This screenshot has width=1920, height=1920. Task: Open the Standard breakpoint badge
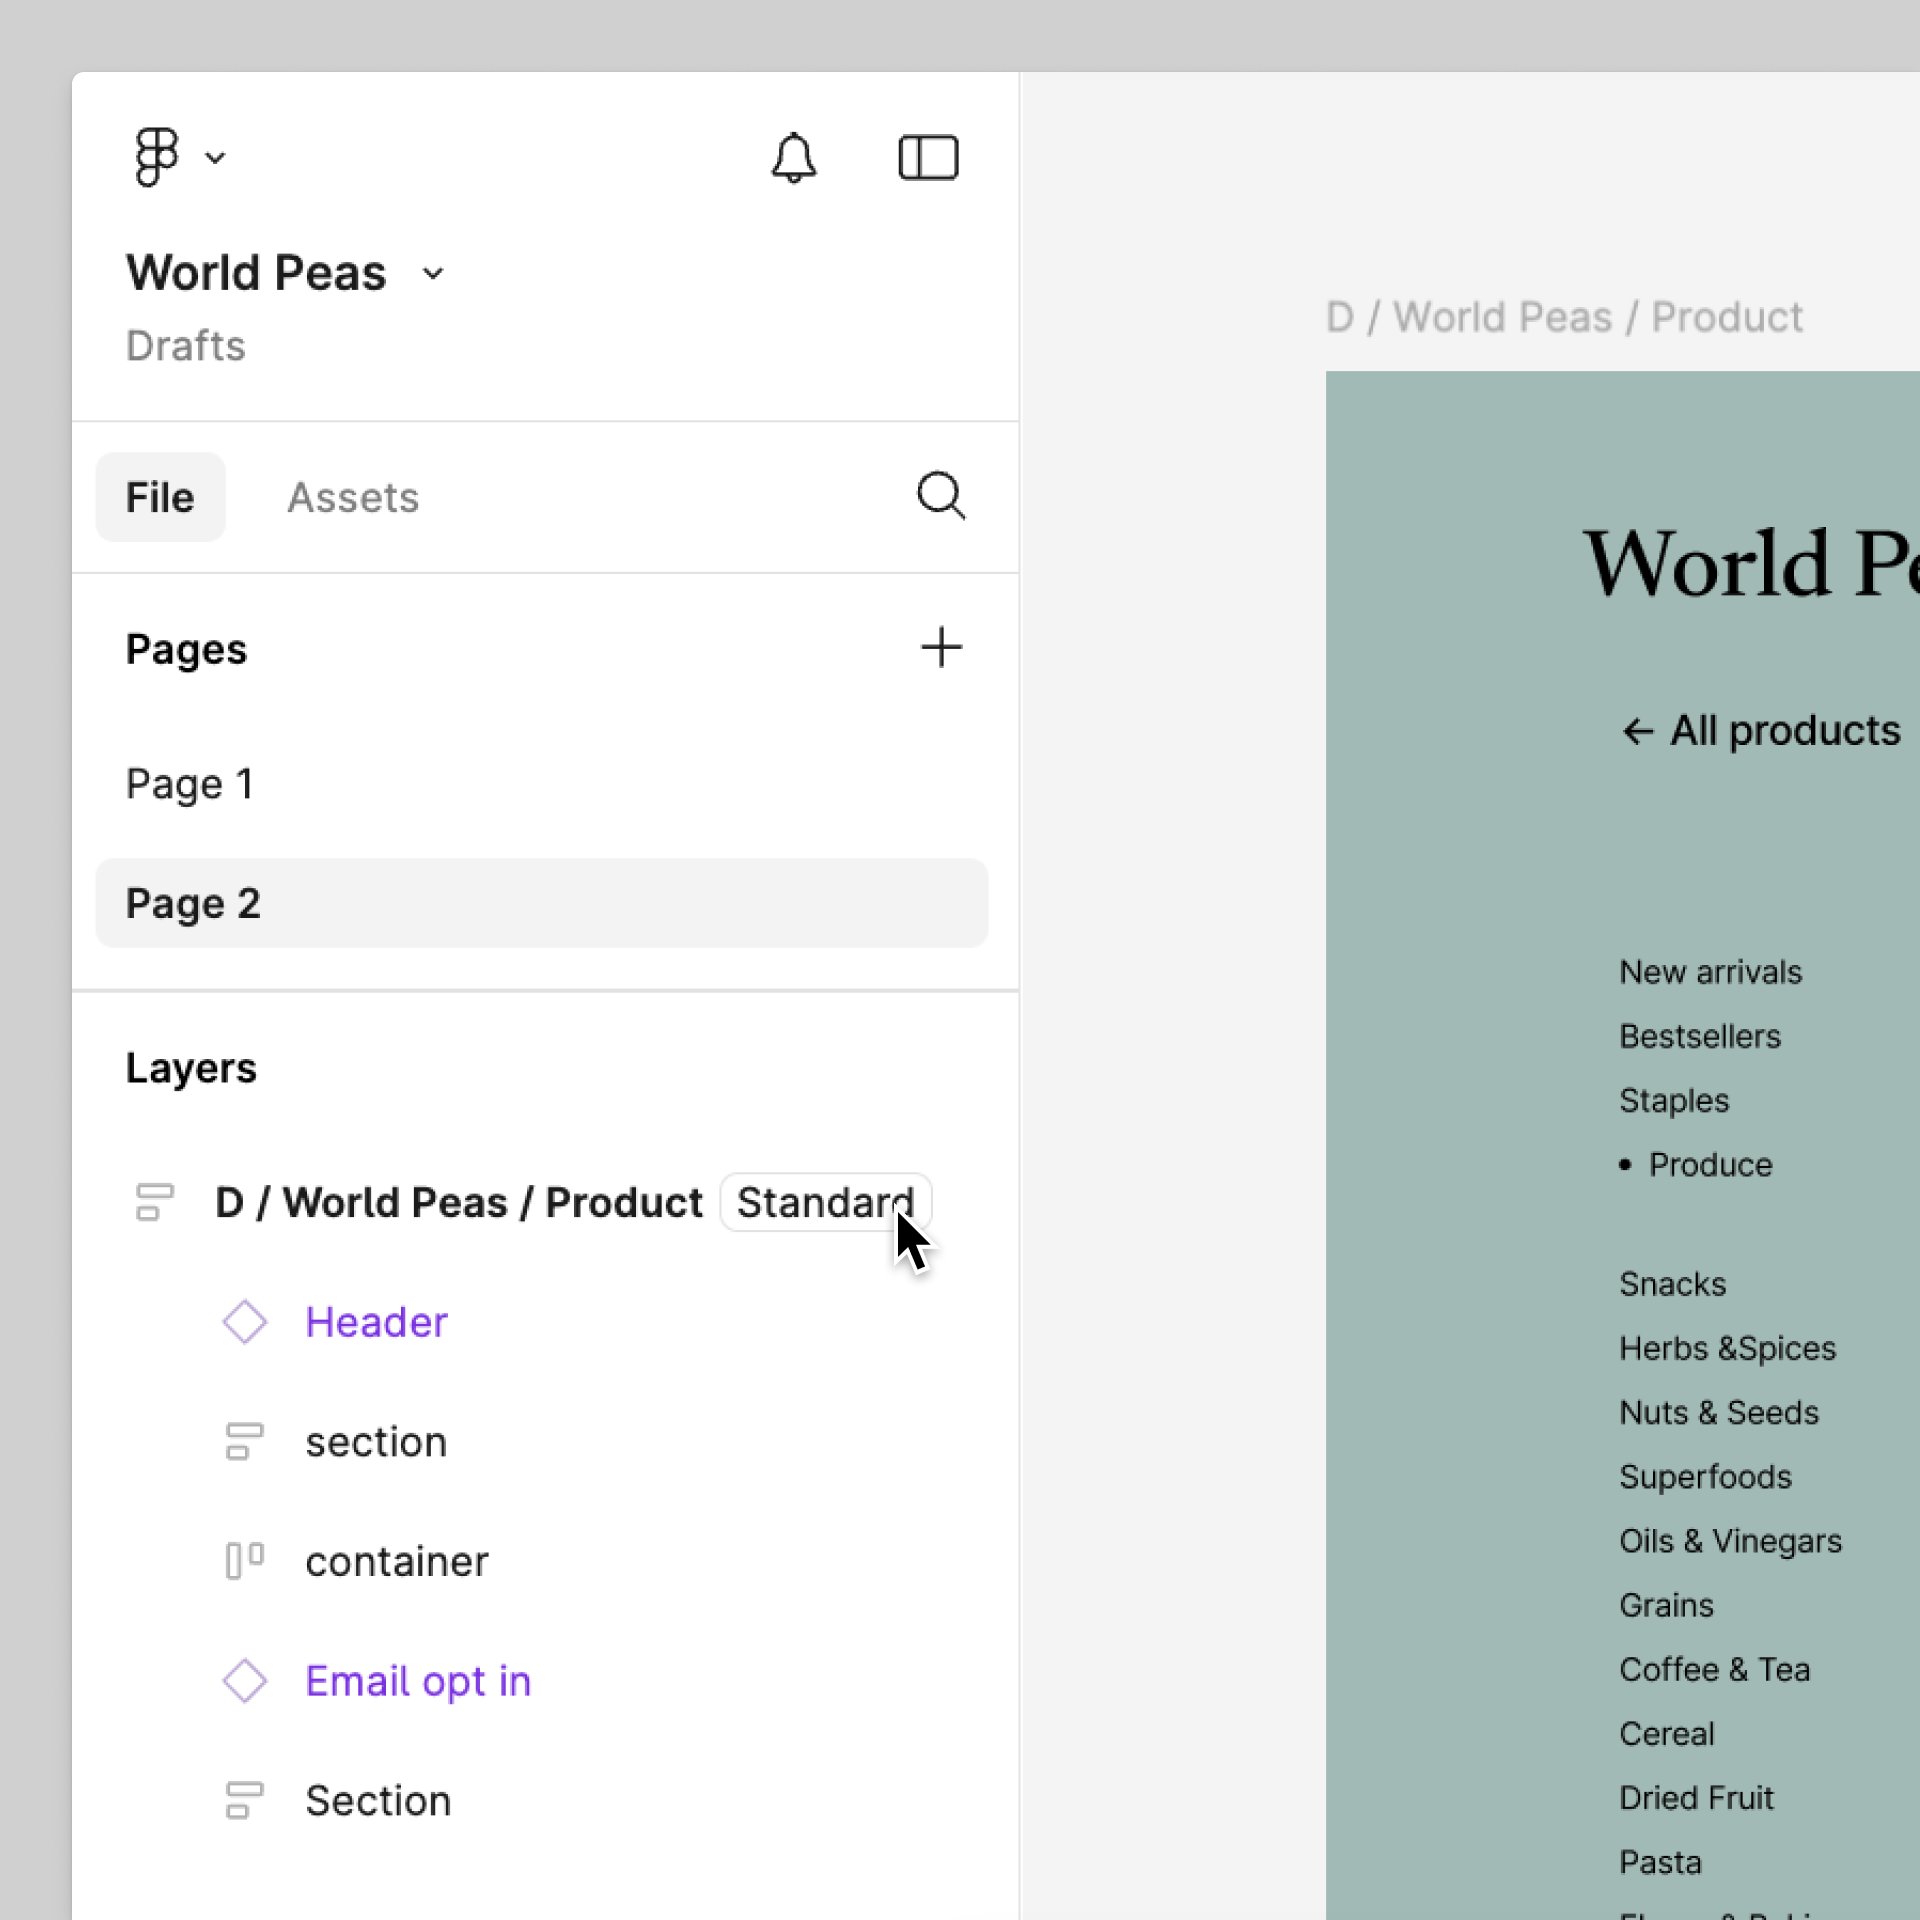[x=824, y=1202]
